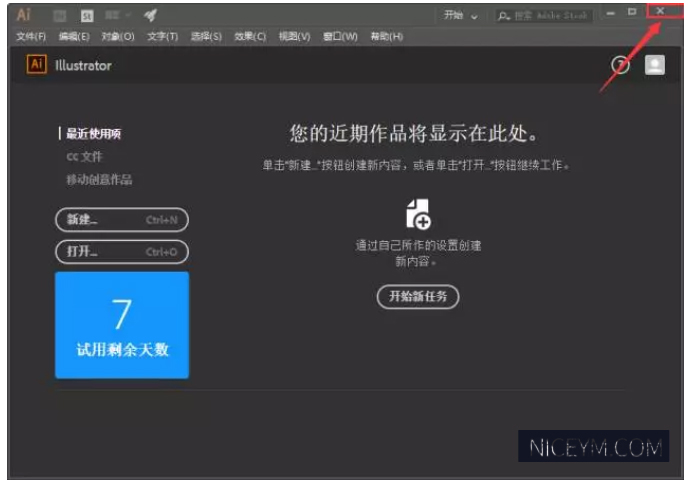Click the 新建... button
Viewport: 691px width, 487px height.
pos(122,219)
